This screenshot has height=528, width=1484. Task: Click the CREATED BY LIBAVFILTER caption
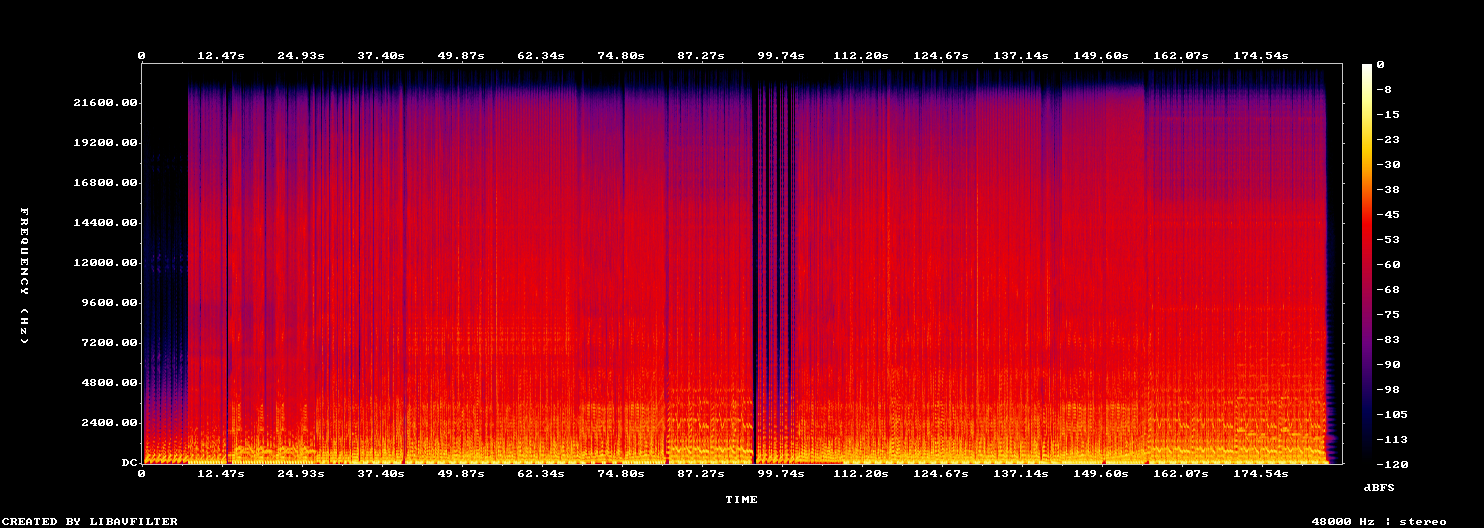coord(91,521)
